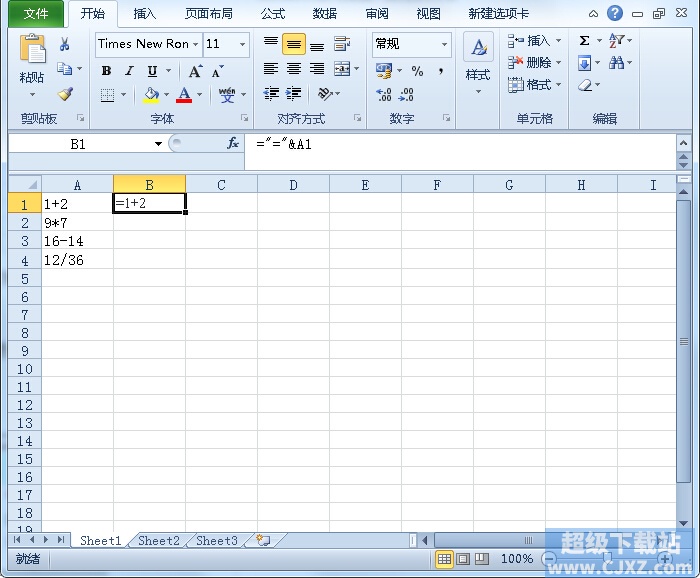700x578 pixels.
Task: Insert a new worksheet tab icon
Action: point(263,541)
